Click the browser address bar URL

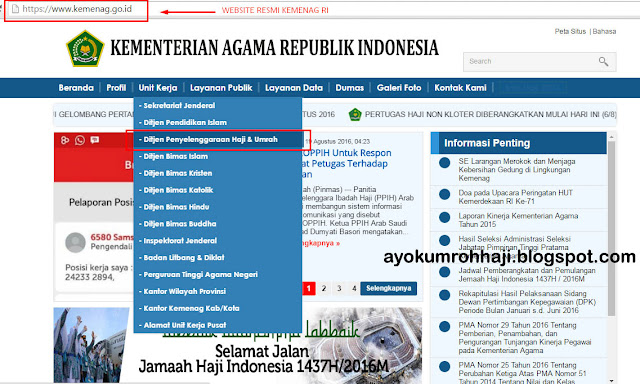[x=77, y=9]
